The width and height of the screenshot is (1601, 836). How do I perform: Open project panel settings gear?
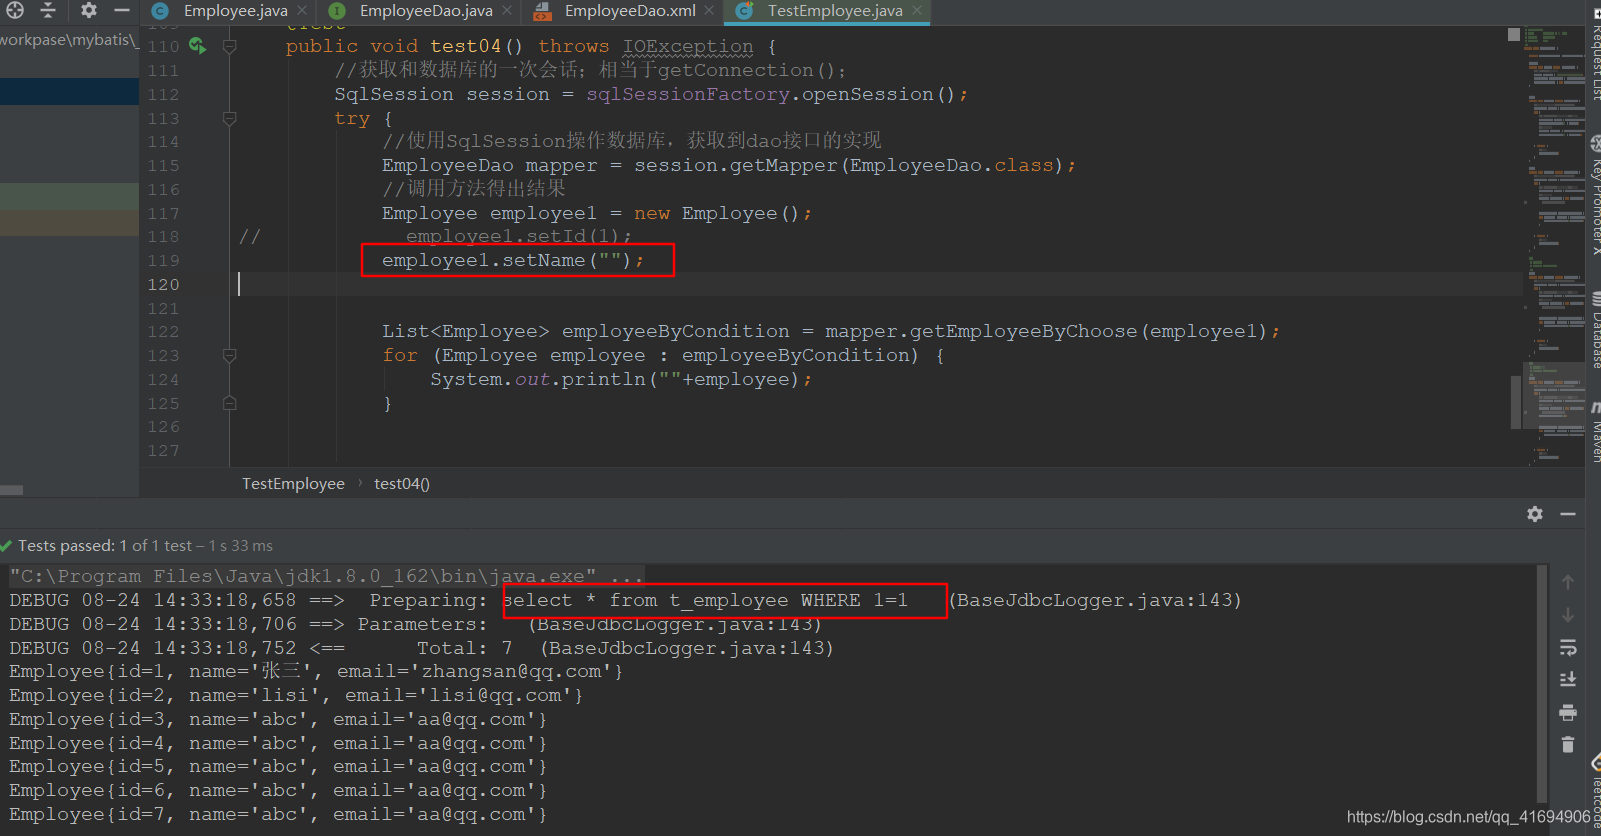pos(89,10)
